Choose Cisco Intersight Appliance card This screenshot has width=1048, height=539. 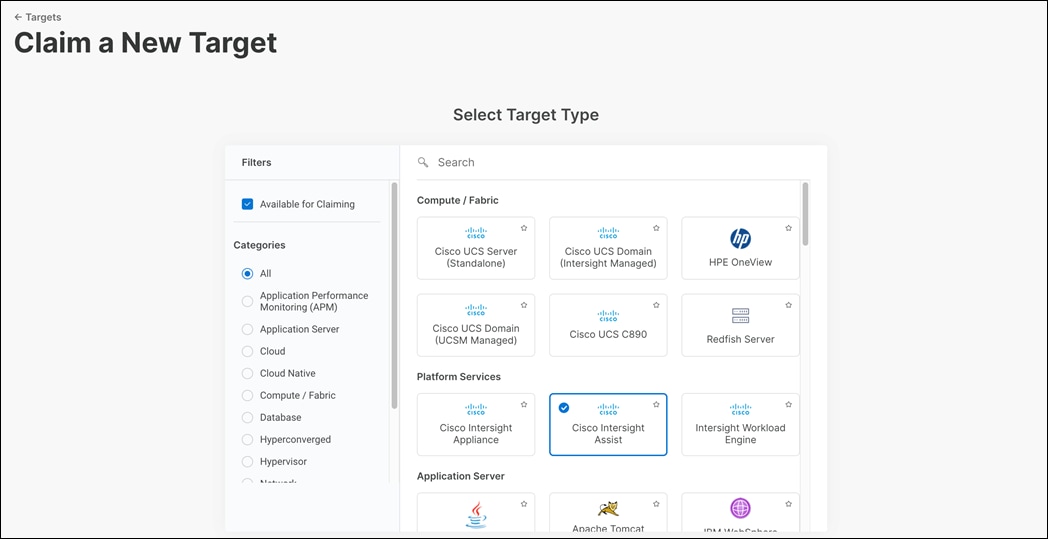click(476, 425)
